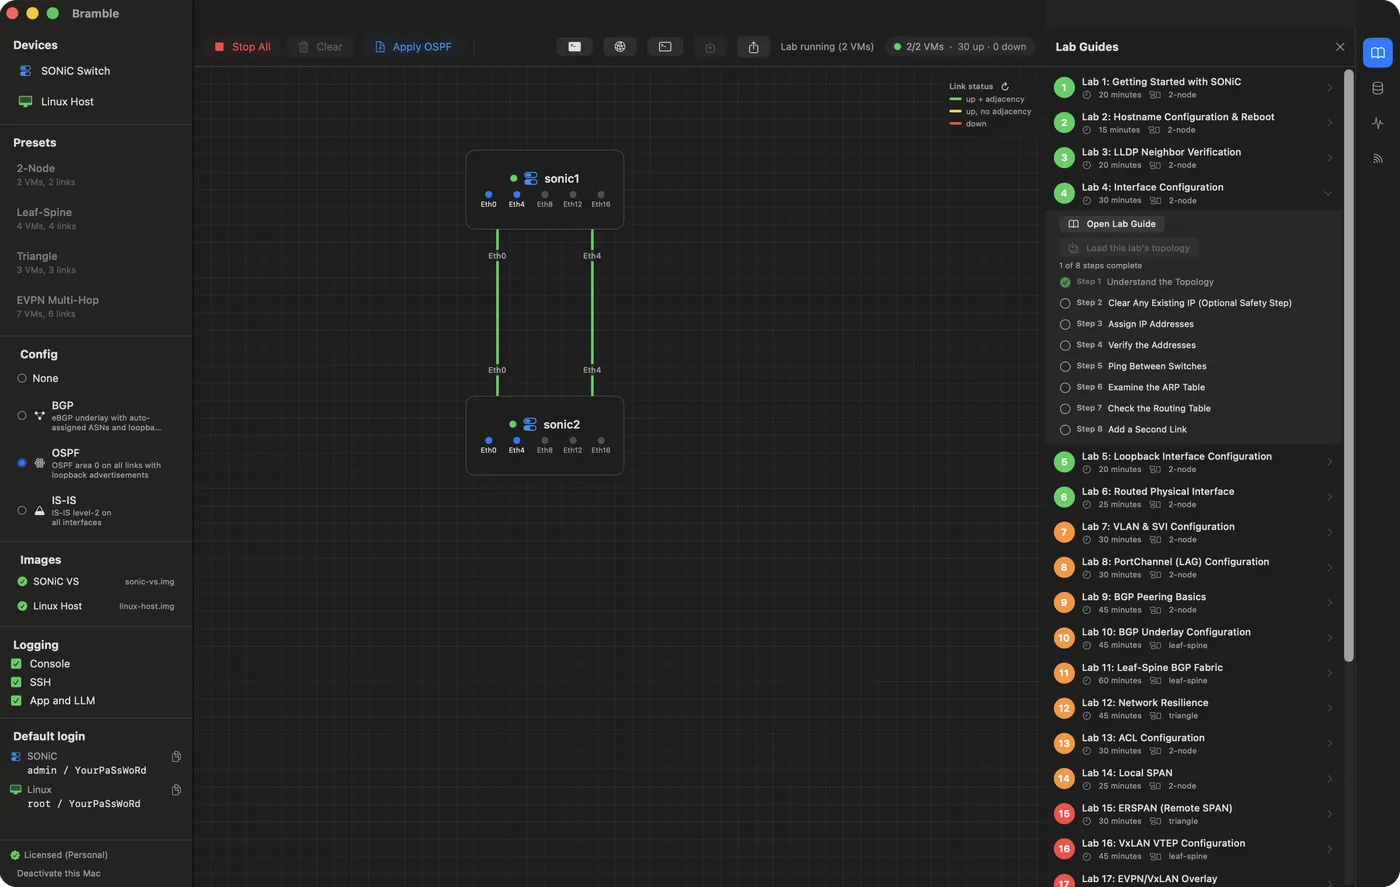Select the BGP config radio button
The image size is (1400, 887).
click(22, 415)
